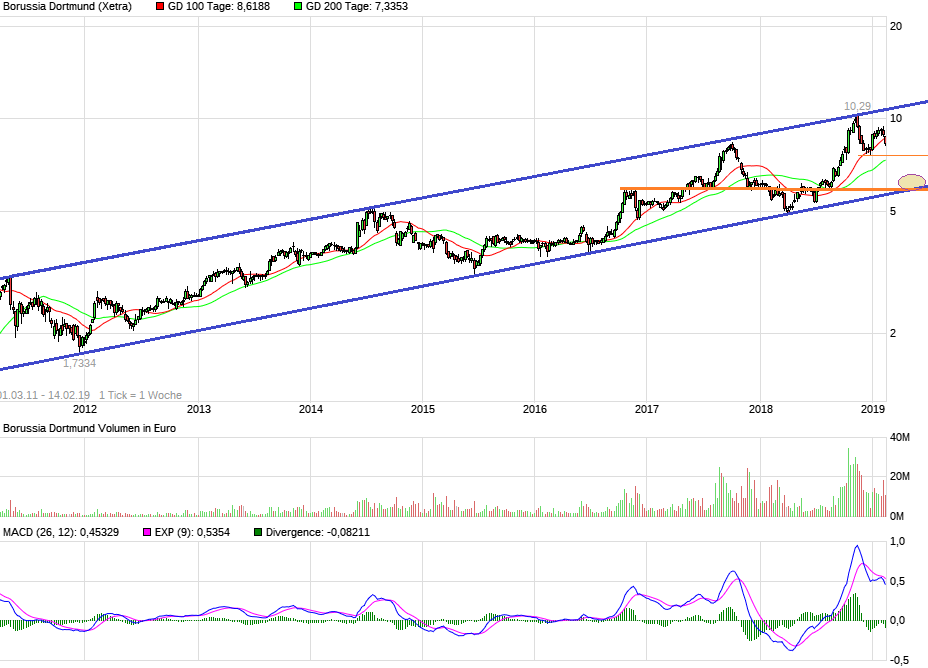Click the 40M volume axis label

(900, 438)
